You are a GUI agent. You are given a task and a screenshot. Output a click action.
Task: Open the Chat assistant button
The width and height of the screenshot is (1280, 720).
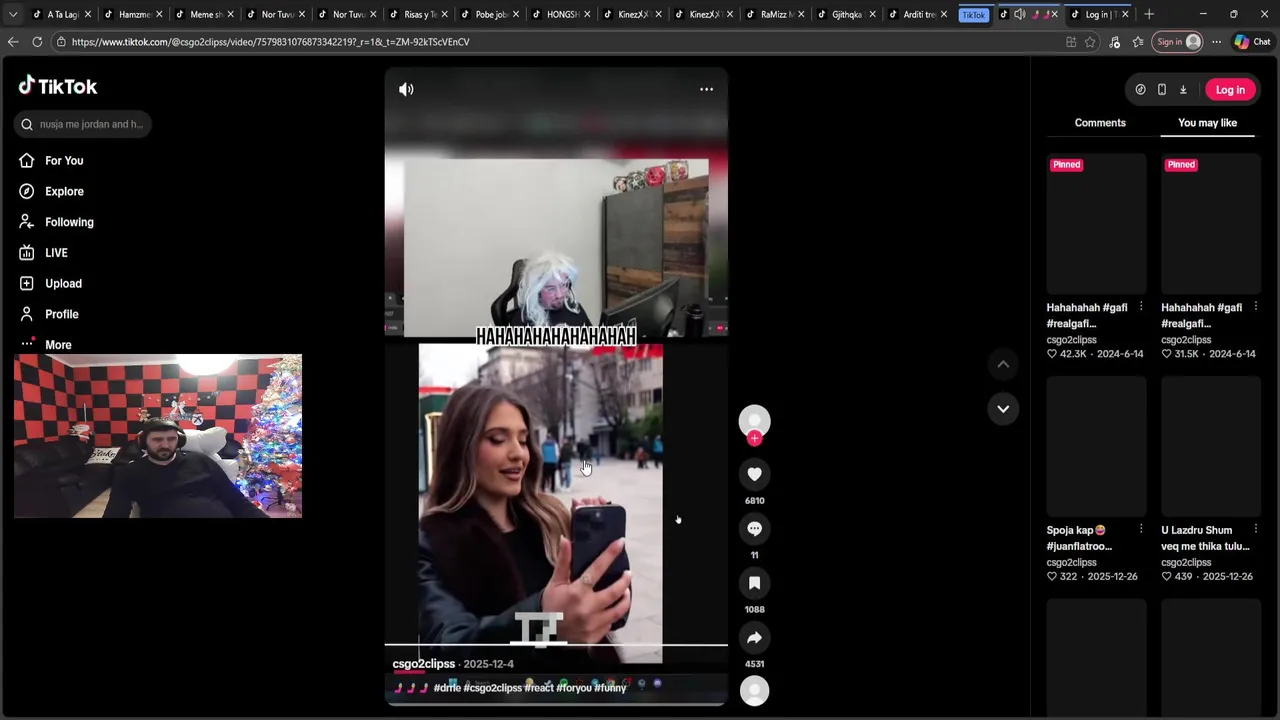coord(1252,42)
